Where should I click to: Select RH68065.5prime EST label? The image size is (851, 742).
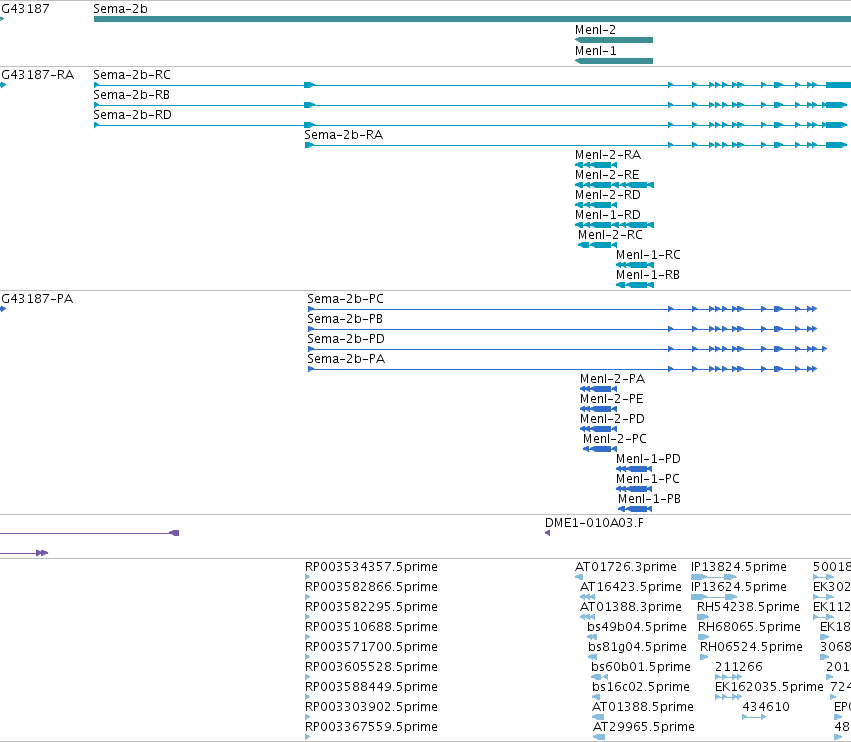point(750,626)
